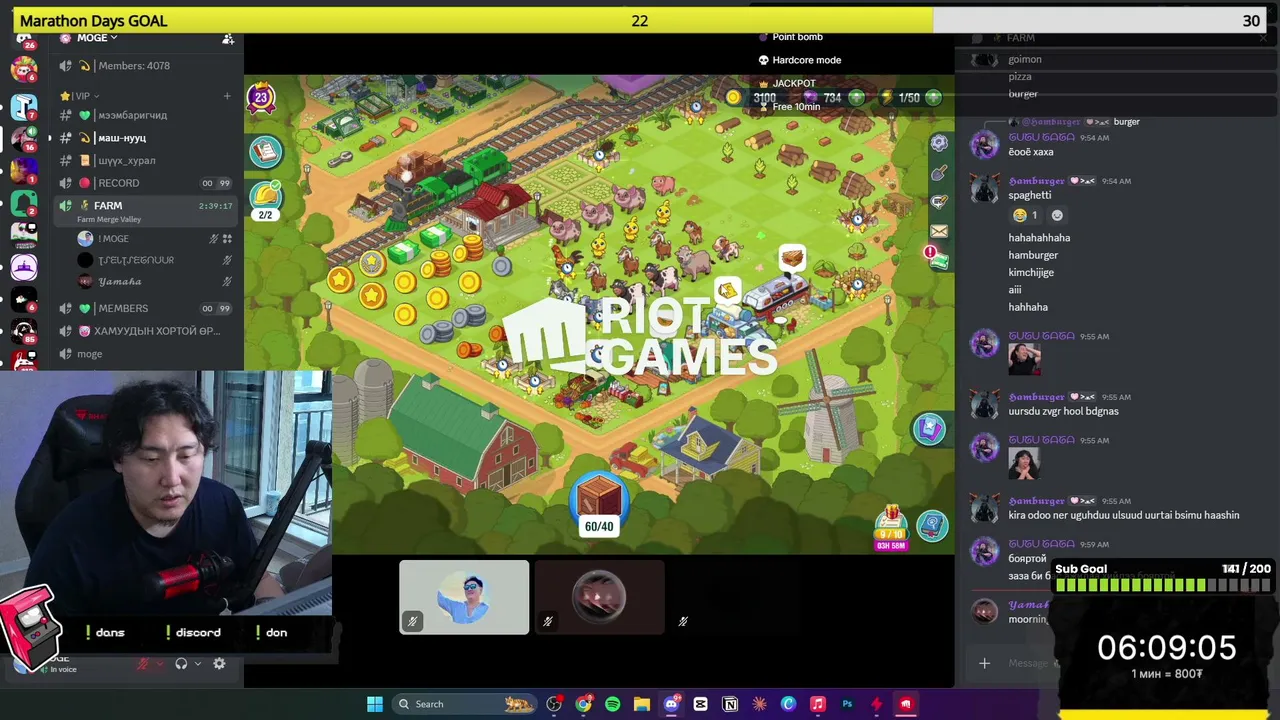
Task: Select !MOGE user in FARM voice channel
Action: coord(154,239)
